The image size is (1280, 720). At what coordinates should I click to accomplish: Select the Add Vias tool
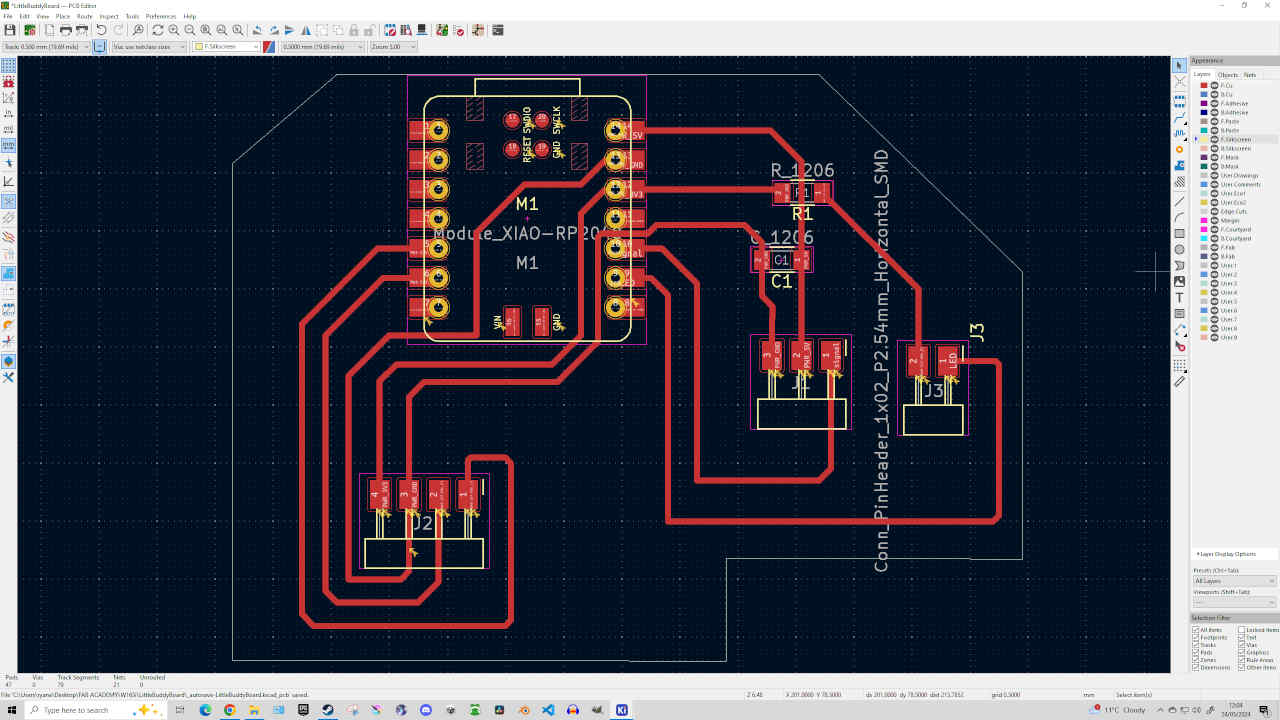click(1180, 149)
